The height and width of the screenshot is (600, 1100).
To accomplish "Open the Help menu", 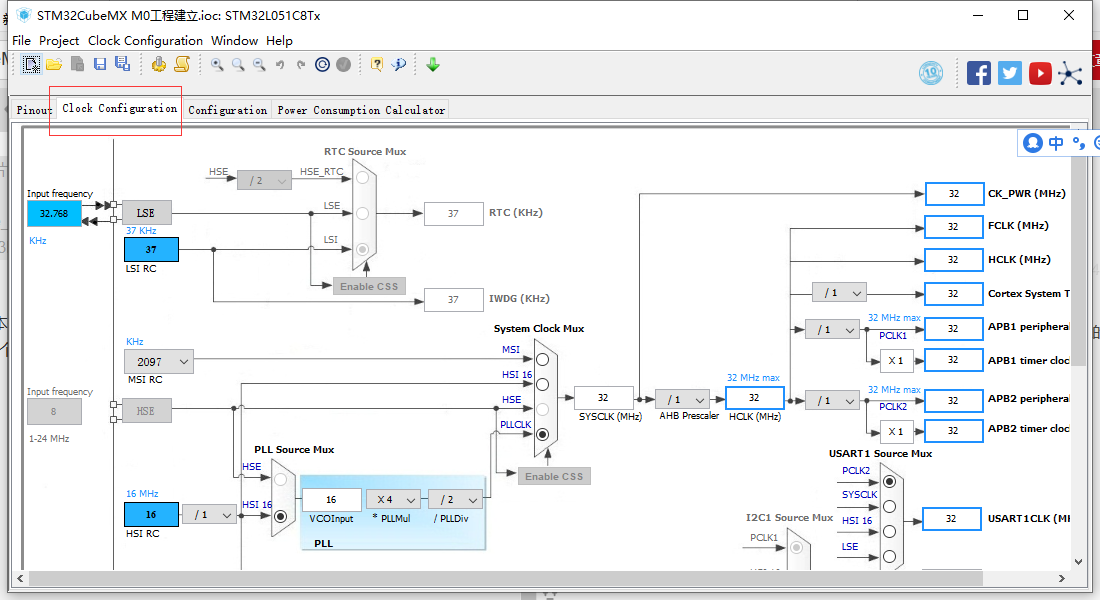I will (279, 41).
